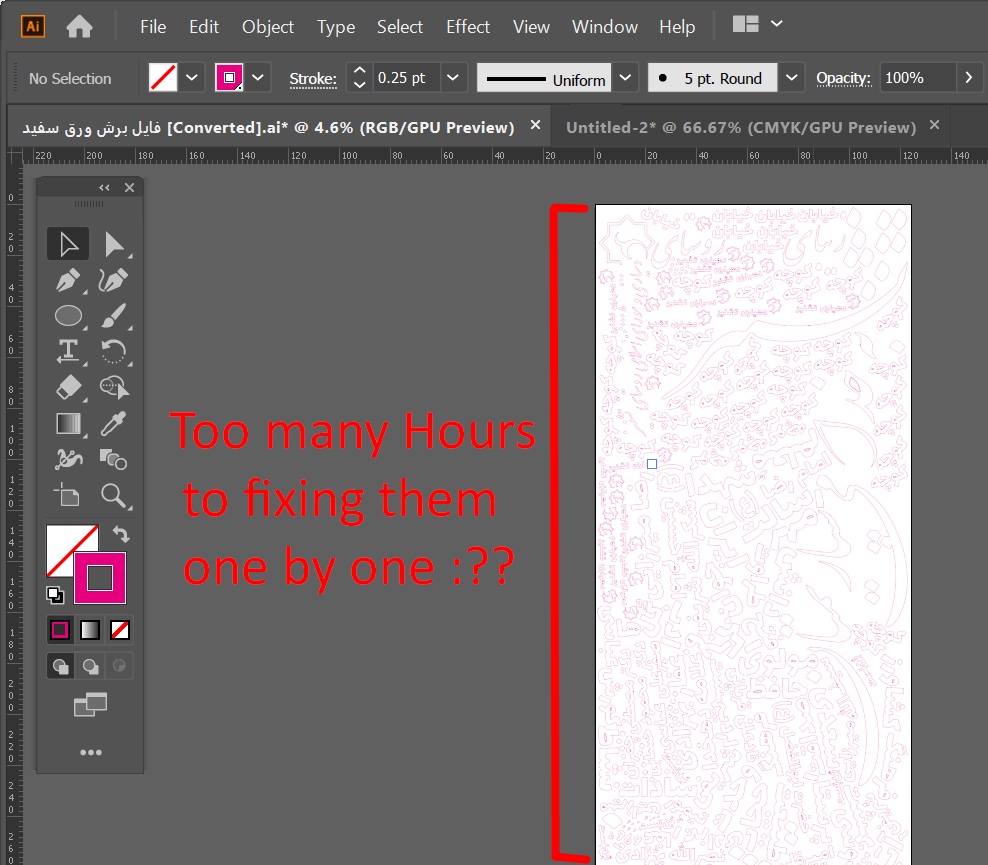Open the Edit Toolbar options via ellipsis
The image size is (988, 865).
pyautogui.click(x=91, y=752)
